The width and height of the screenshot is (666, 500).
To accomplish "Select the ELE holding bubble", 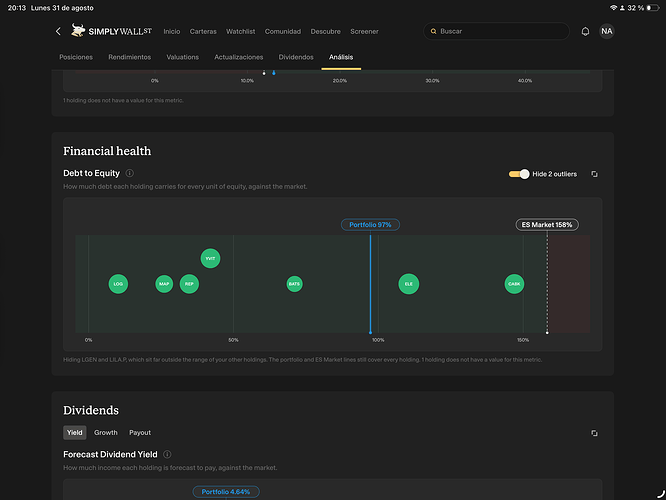I will (409, 284).
